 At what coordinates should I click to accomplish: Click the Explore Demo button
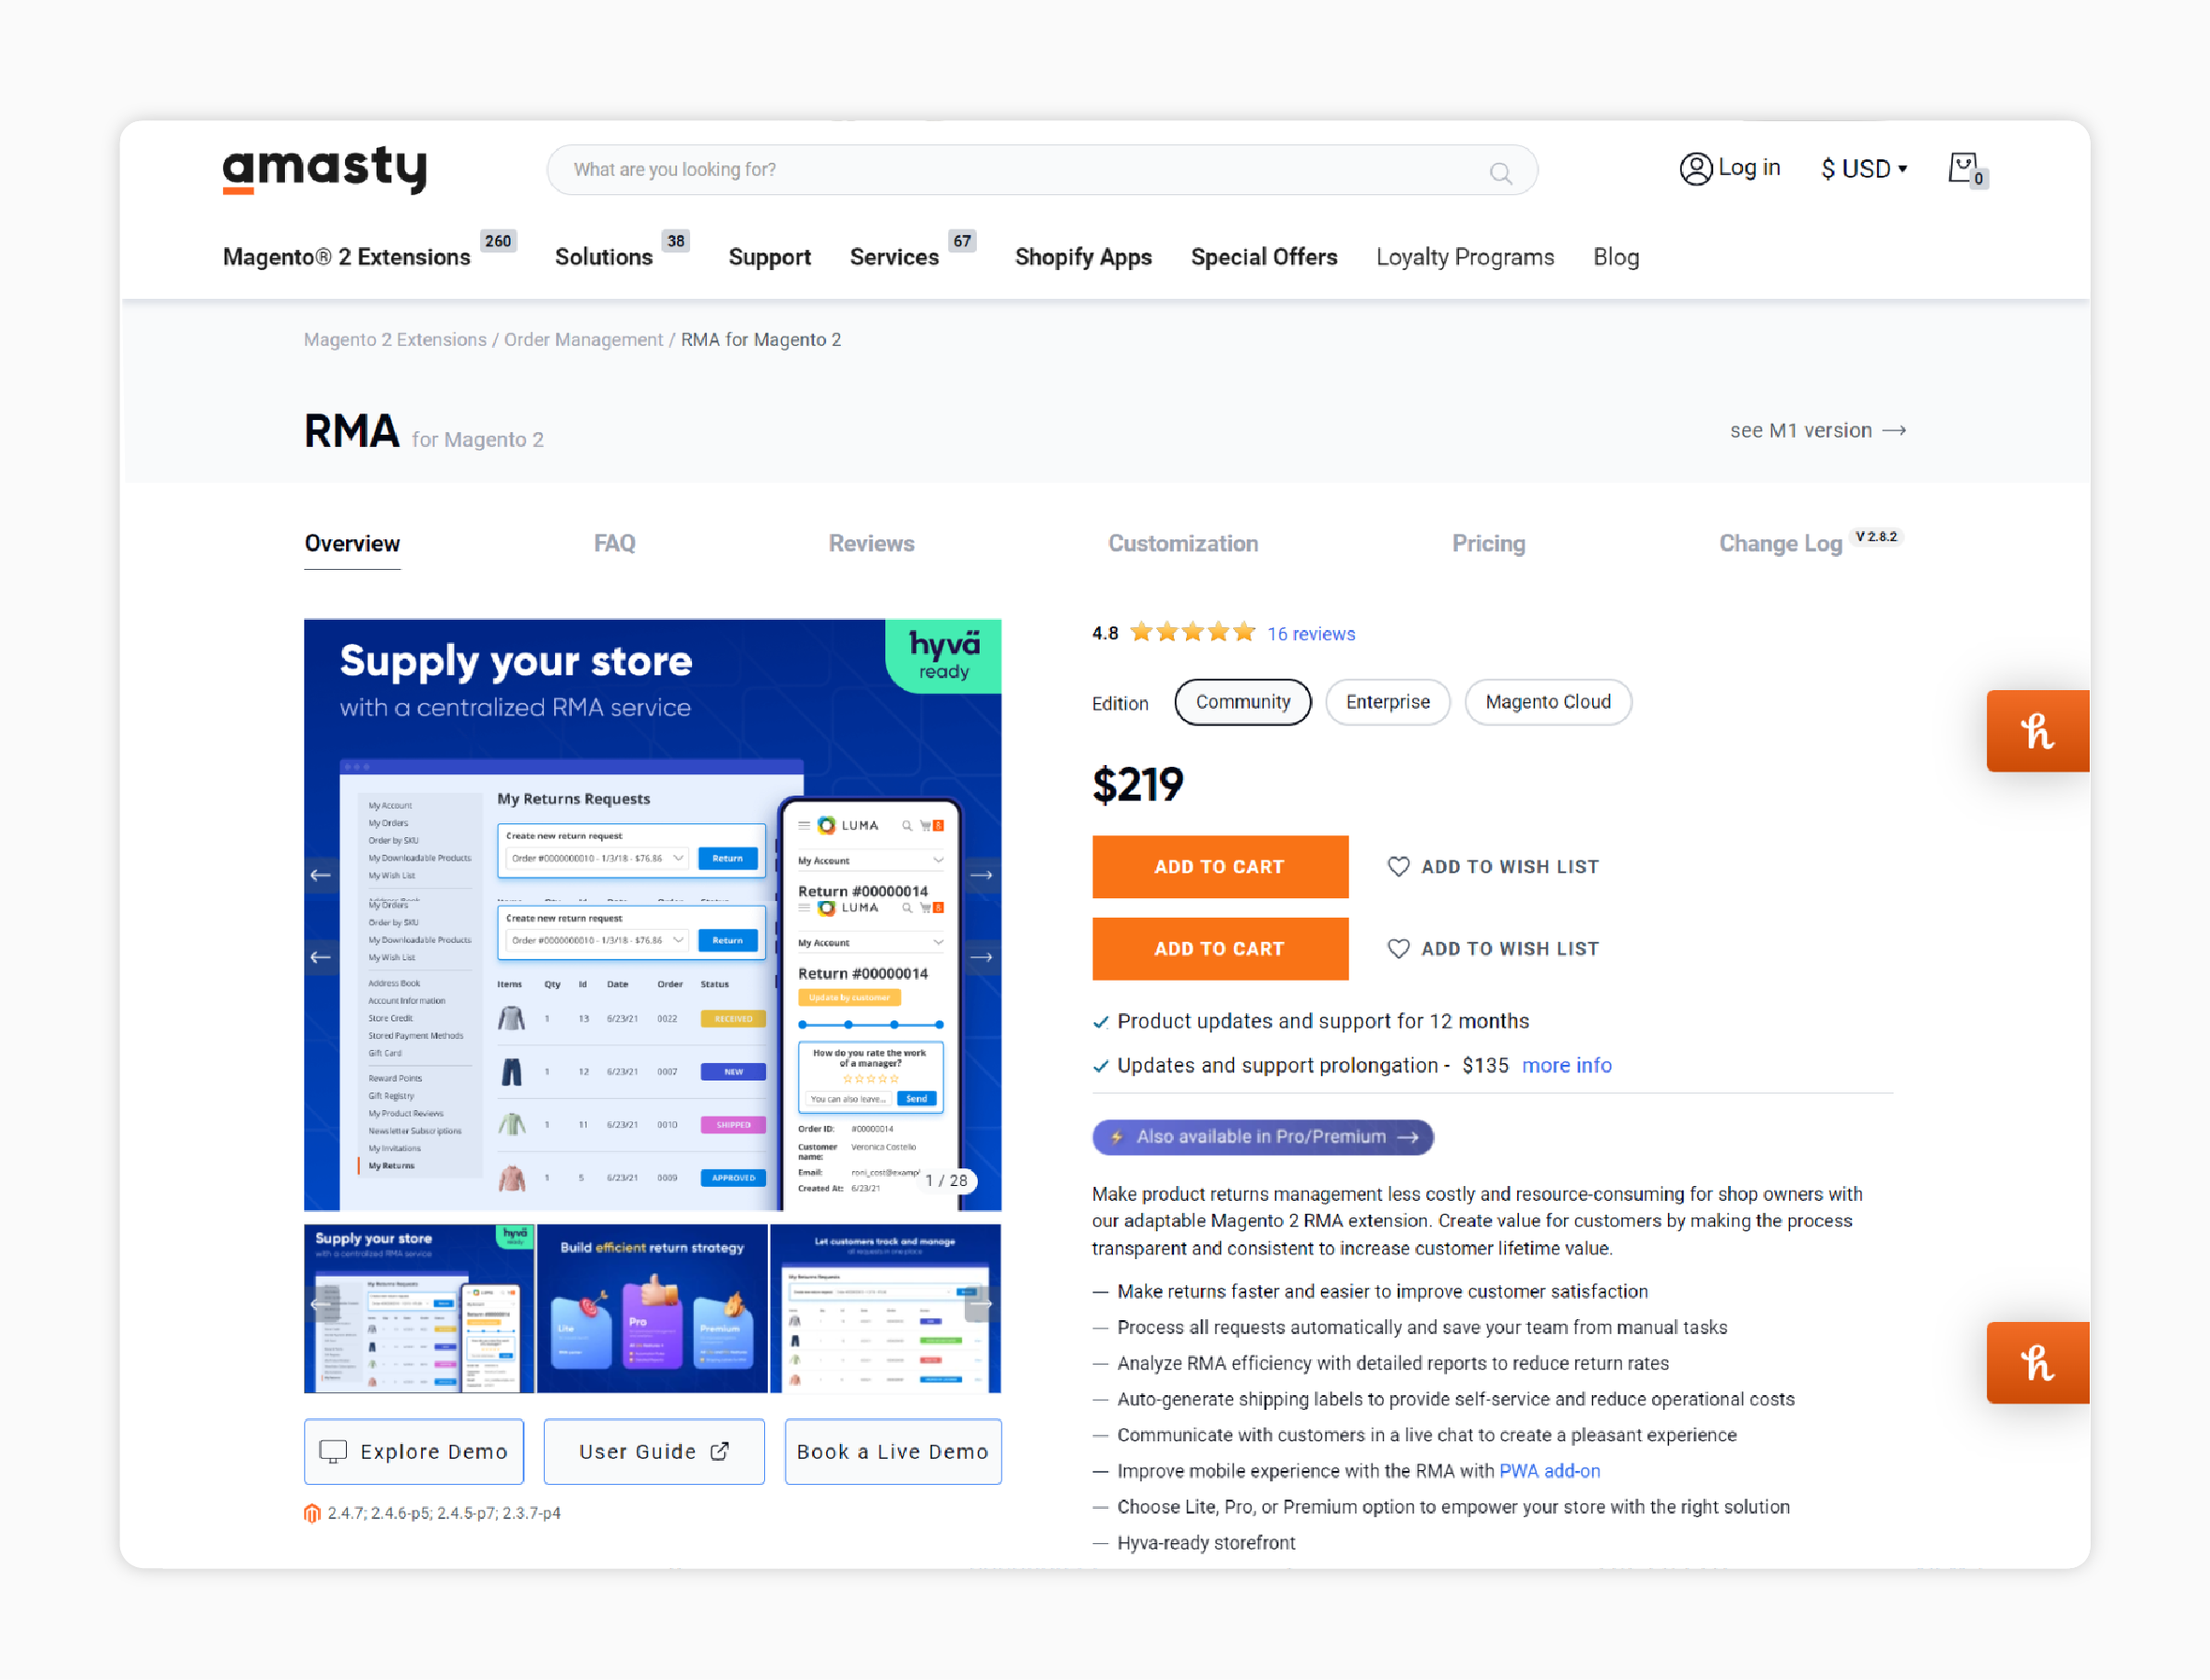pyautogui.click(x=413, y=1452)
